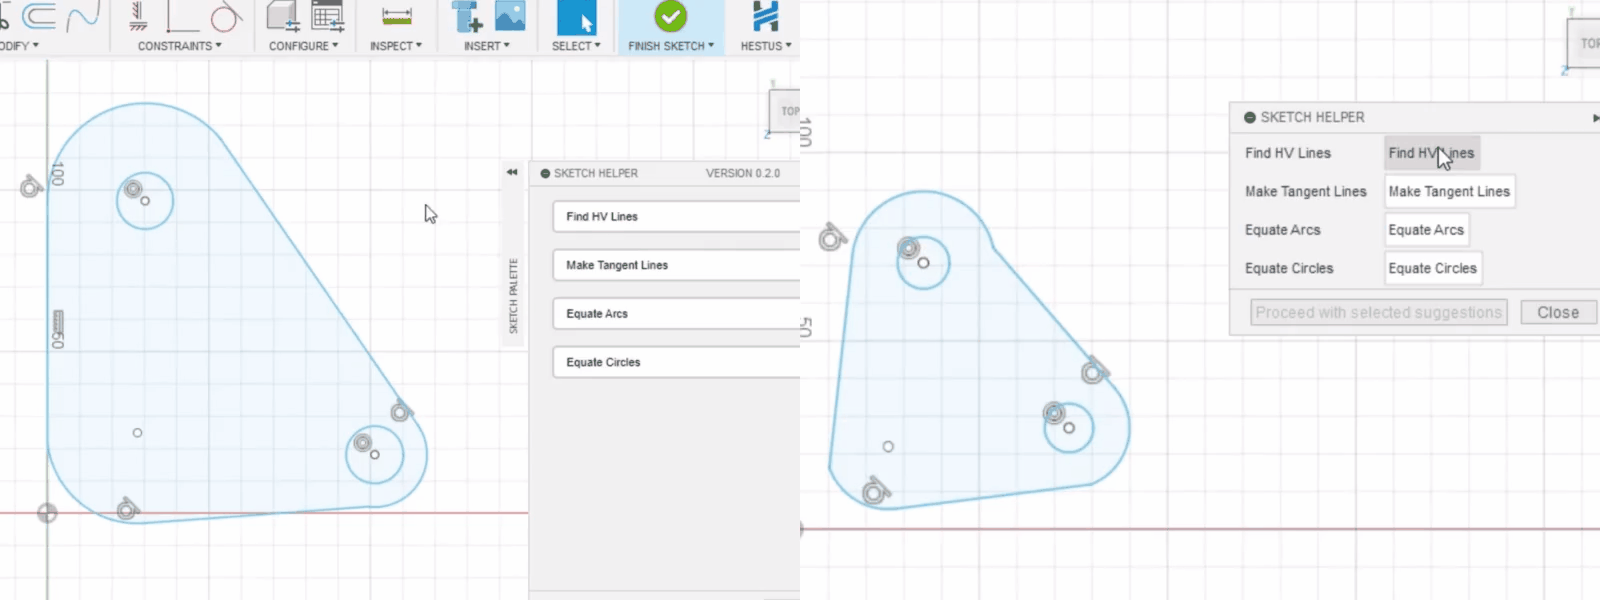
Task: Select tangent glyph on left sketch's right arc
Action: pyautogui.click(x=400, y=410)
